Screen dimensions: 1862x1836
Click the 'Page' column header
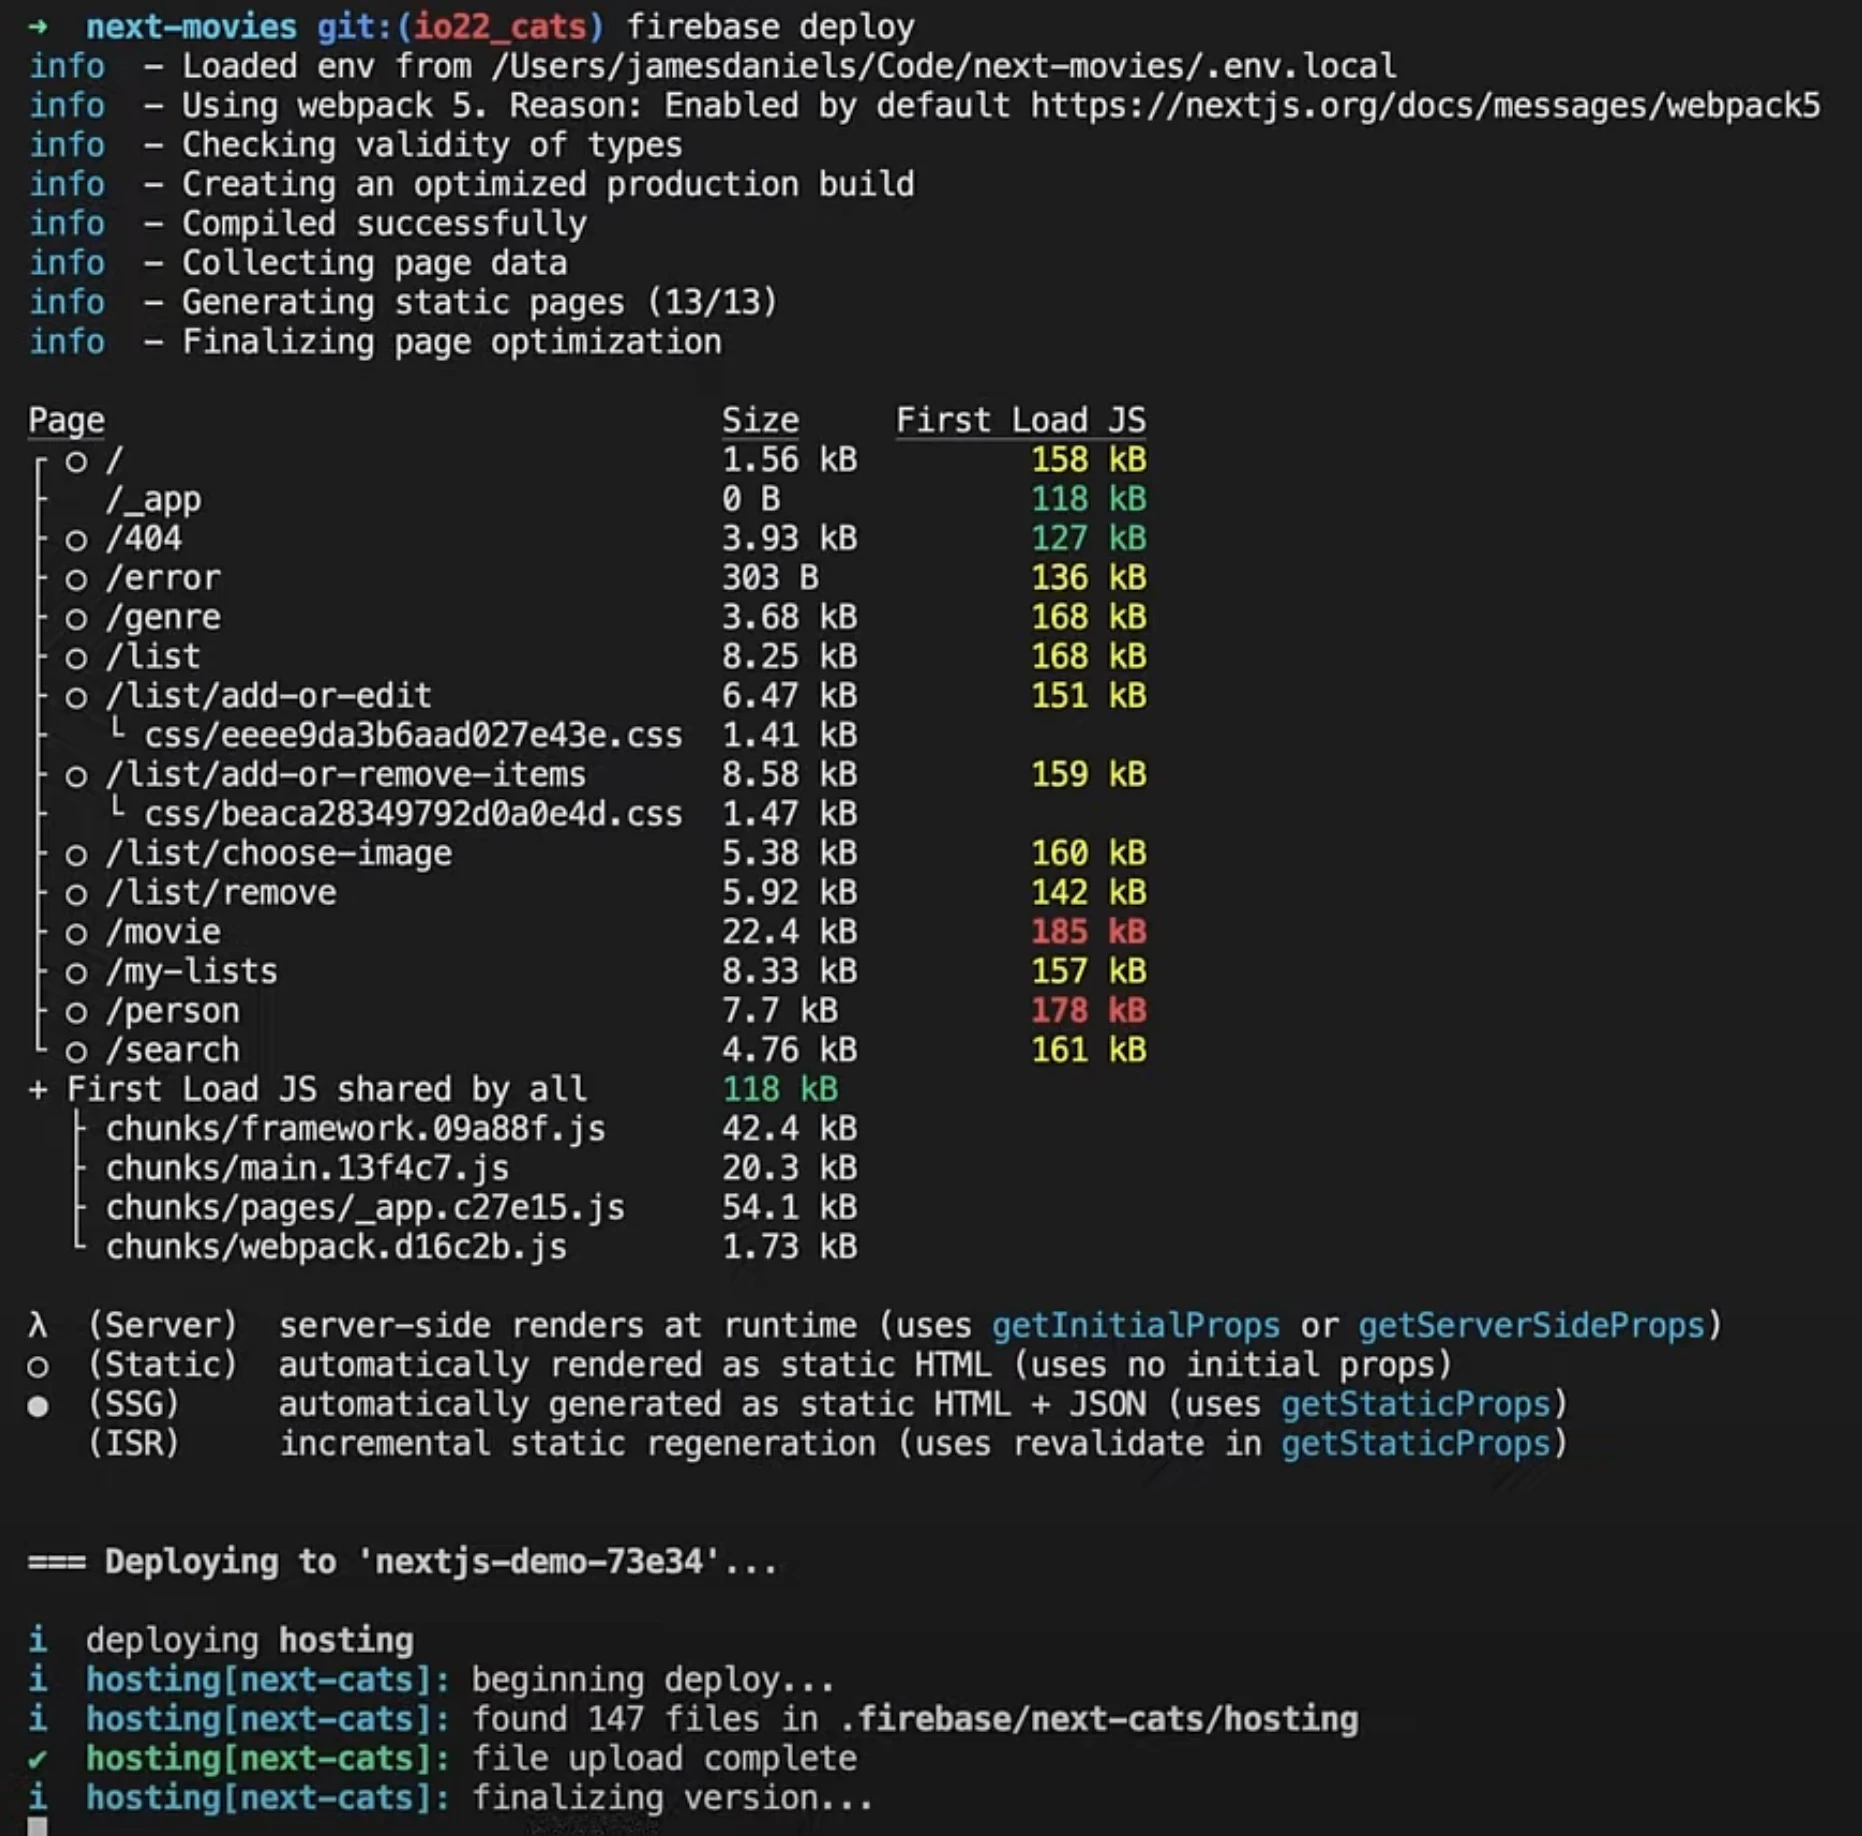click(66, 421)
